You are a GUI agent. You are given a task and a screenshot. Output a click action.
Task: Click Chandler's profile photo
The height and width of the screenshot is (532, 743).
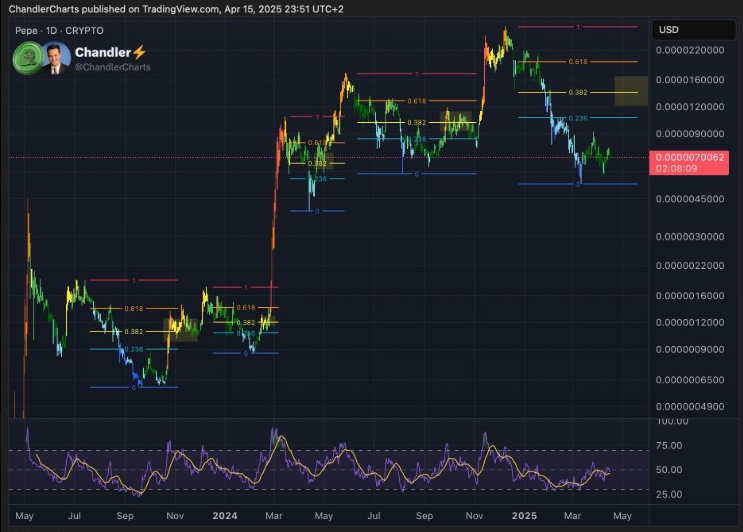tap(57, 58)
